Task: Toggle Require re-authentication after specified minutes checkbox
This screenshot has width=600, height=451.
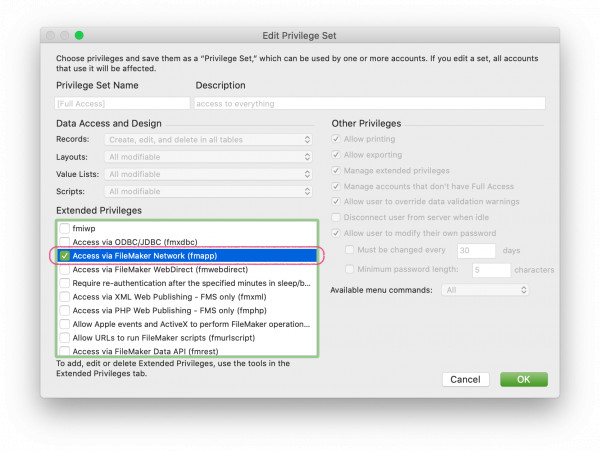Action: coord(65,283)
